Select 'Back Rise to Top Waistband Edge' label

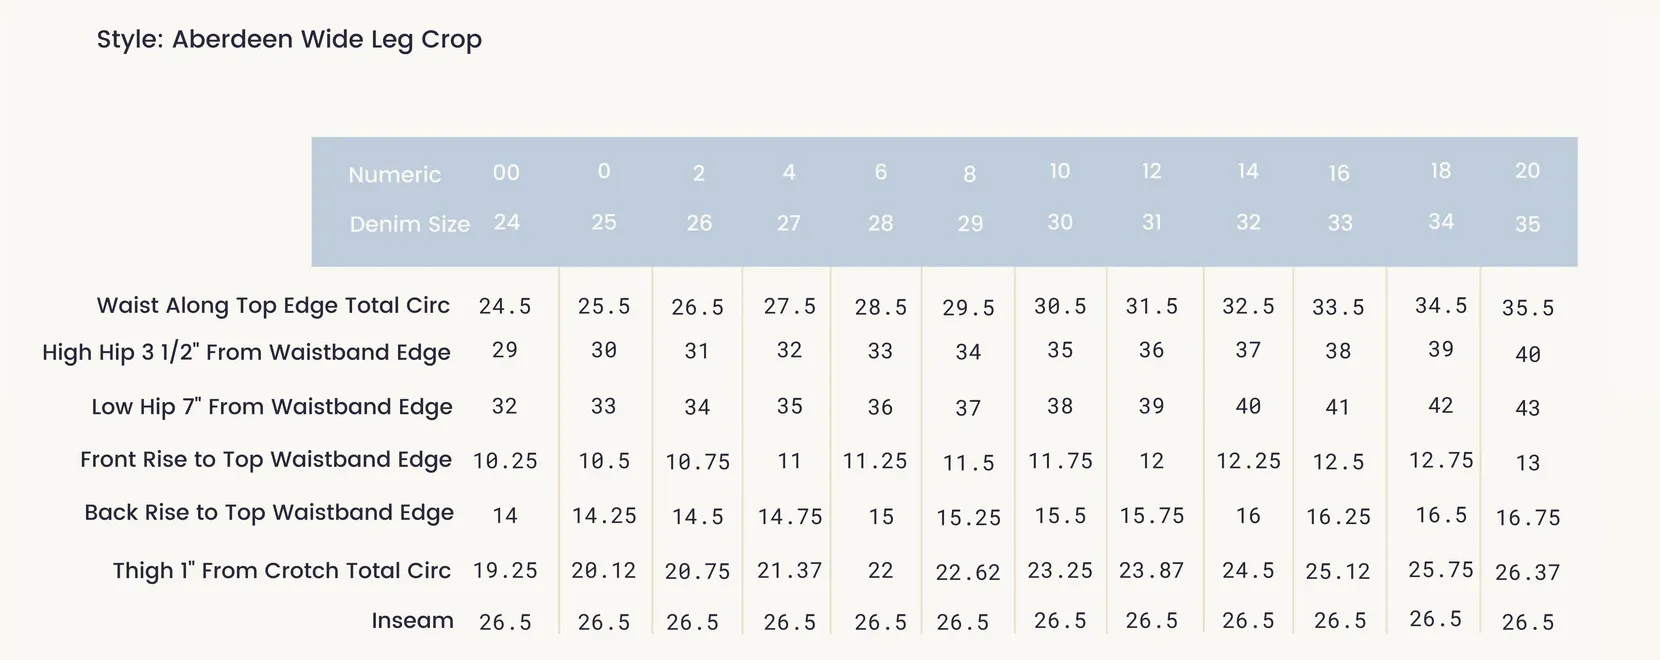tap(269, 512)
